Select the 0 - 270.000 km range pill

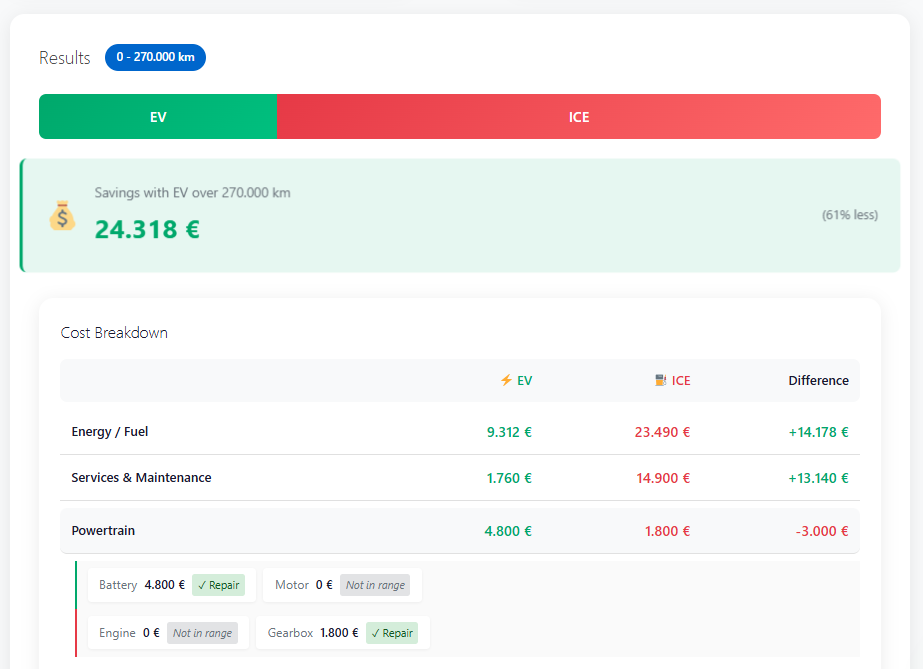tap(155, 57)
